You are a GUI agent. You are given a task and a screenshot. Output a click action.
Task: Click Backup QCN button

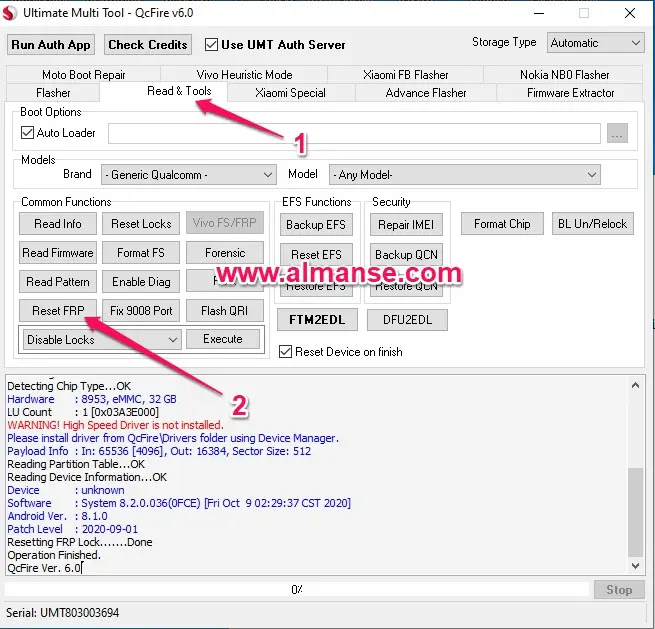click(x=406, y=255)
